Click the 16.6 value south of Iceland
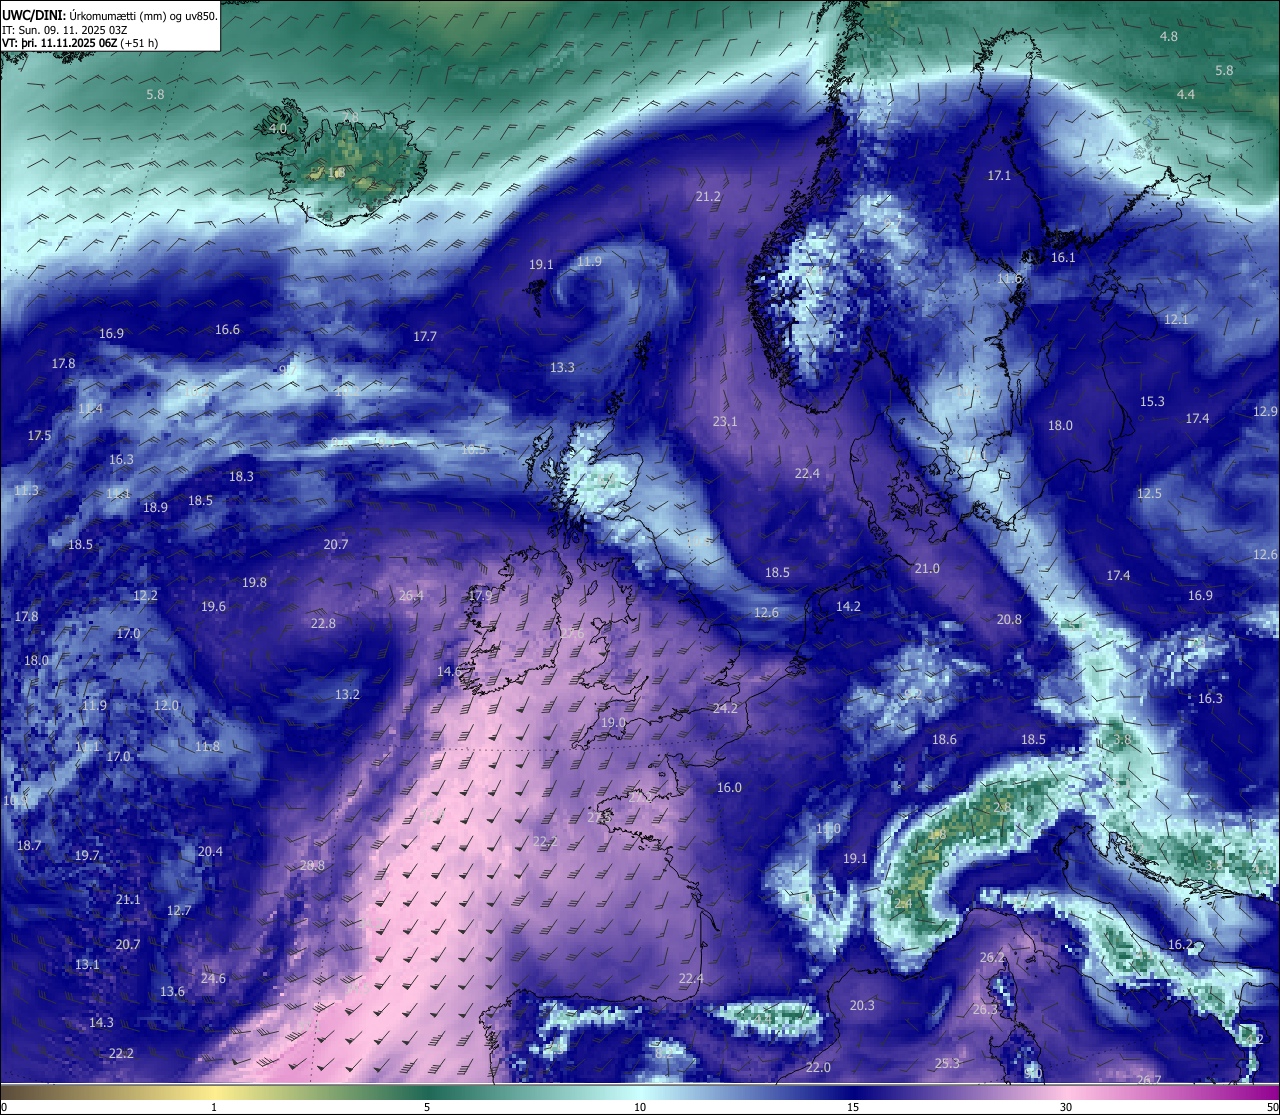This screenshot has width=1280, height=1115. click(x=227, y=329)
